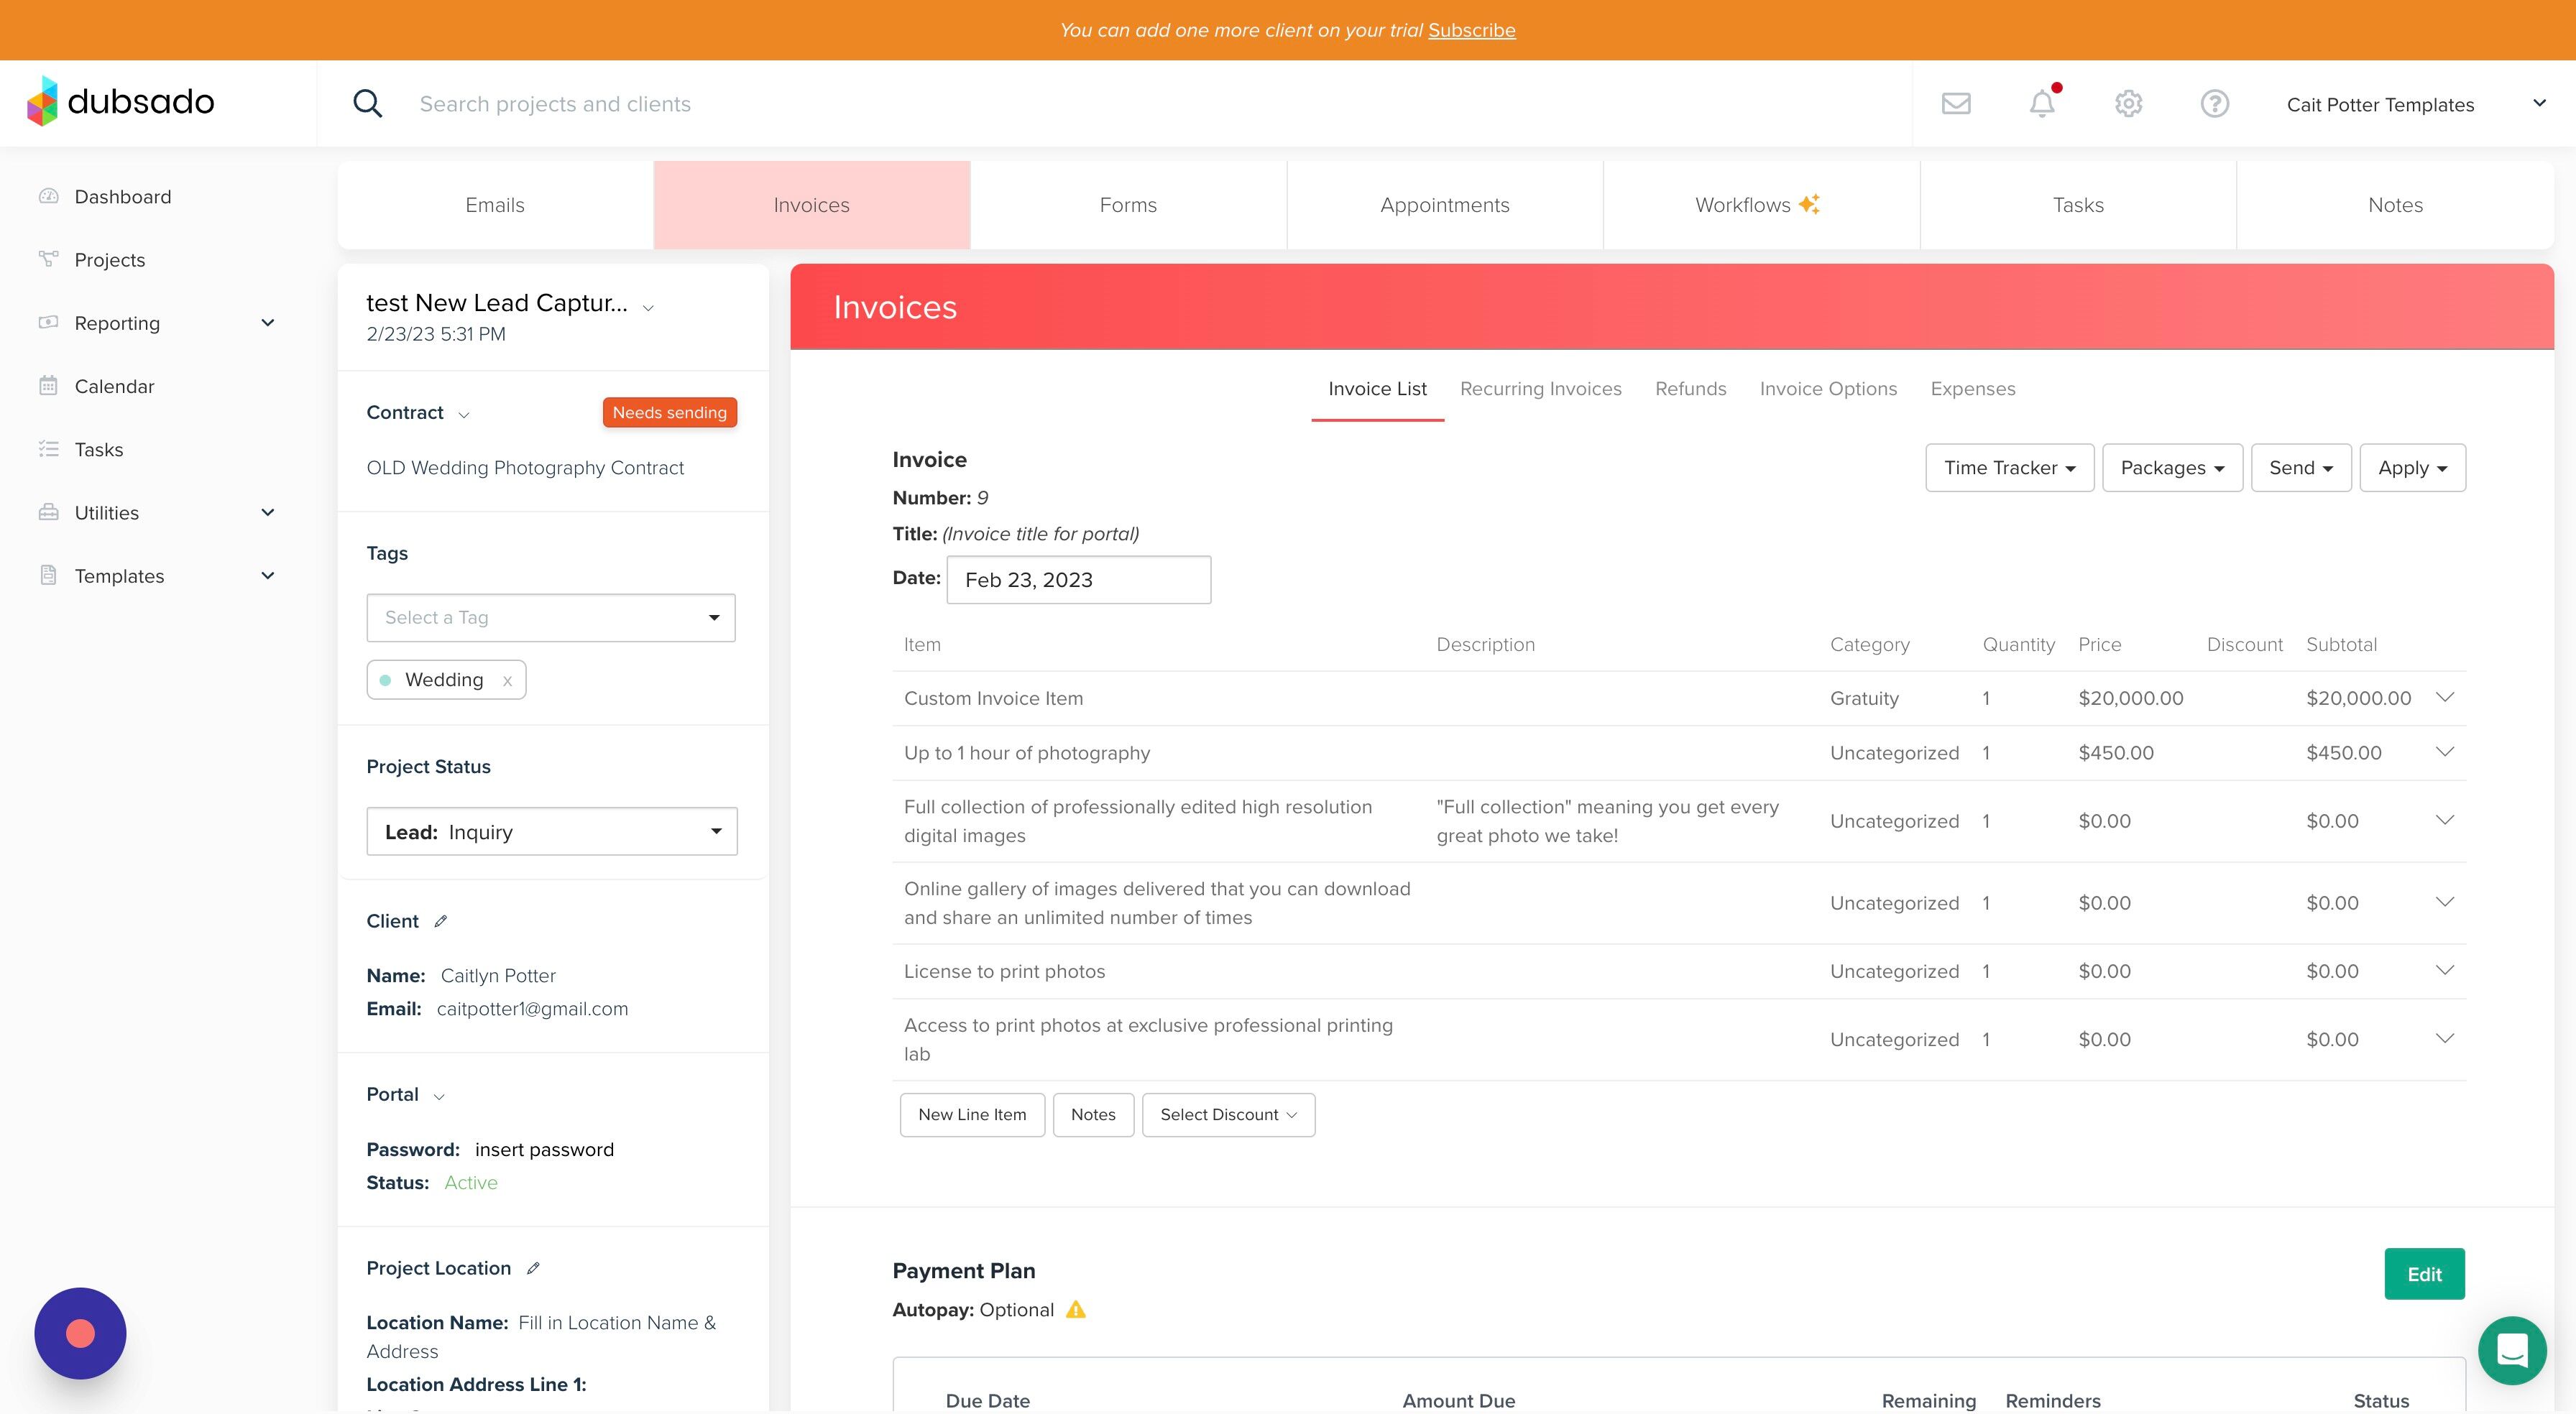The image size is (2576, 1414).
Task: Click the Subscribe link in banner
Action: [x=1471, y=30]
